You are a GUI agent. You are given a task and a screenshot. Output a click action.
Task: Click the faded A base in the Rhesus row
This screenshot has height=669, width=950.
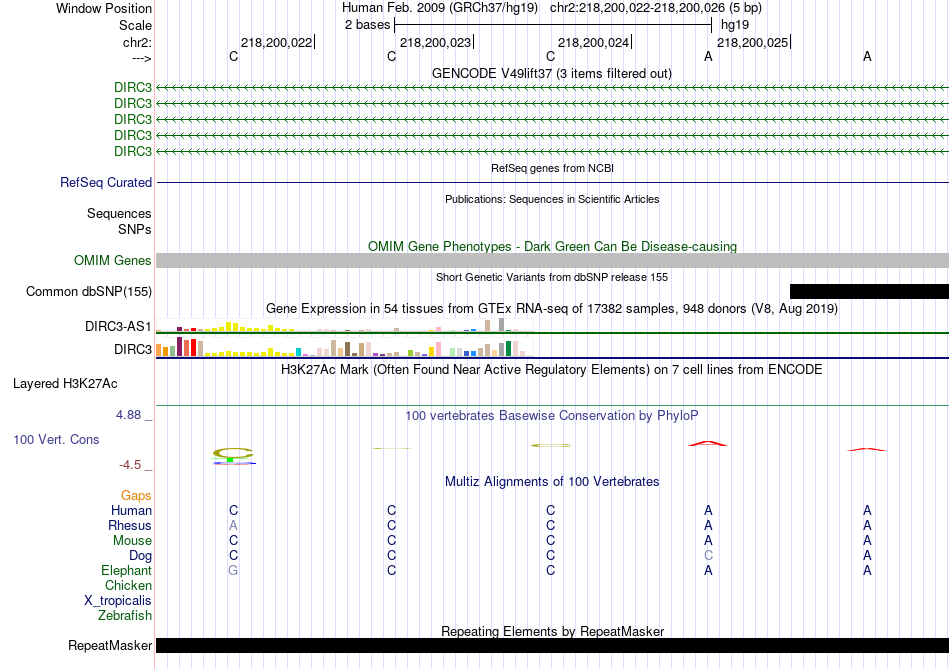pyautogui.click(x=233, y=525)
